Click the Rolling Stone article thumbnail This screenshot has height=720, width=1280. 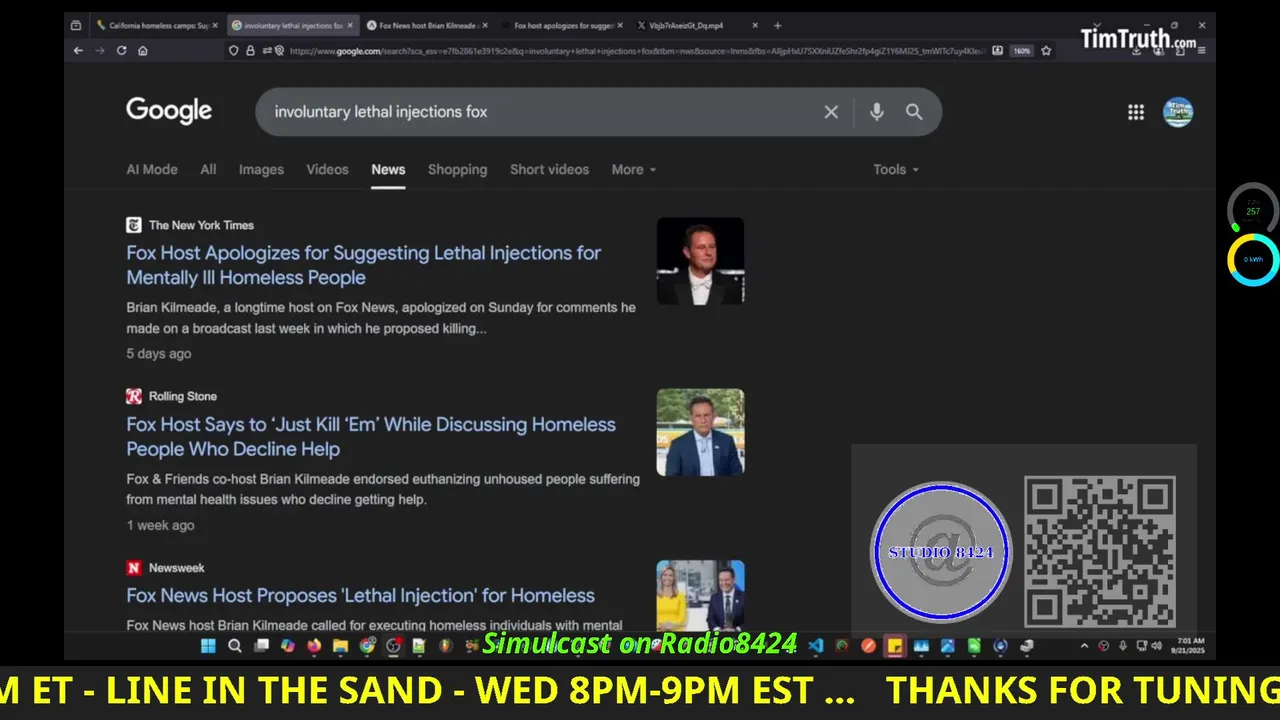[x=700, y=432]
